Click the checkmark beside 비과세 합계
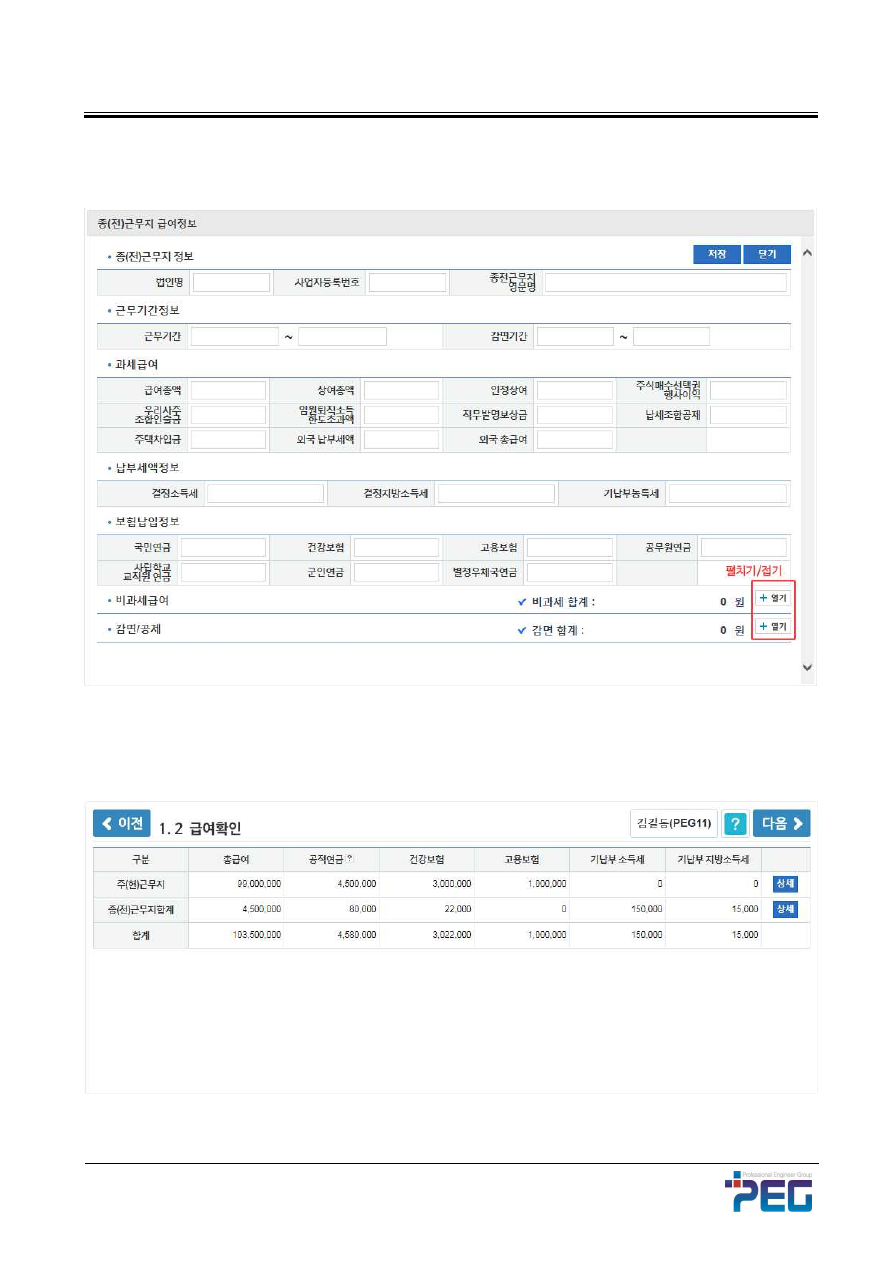893x1262 pixels. pos(521,602)
